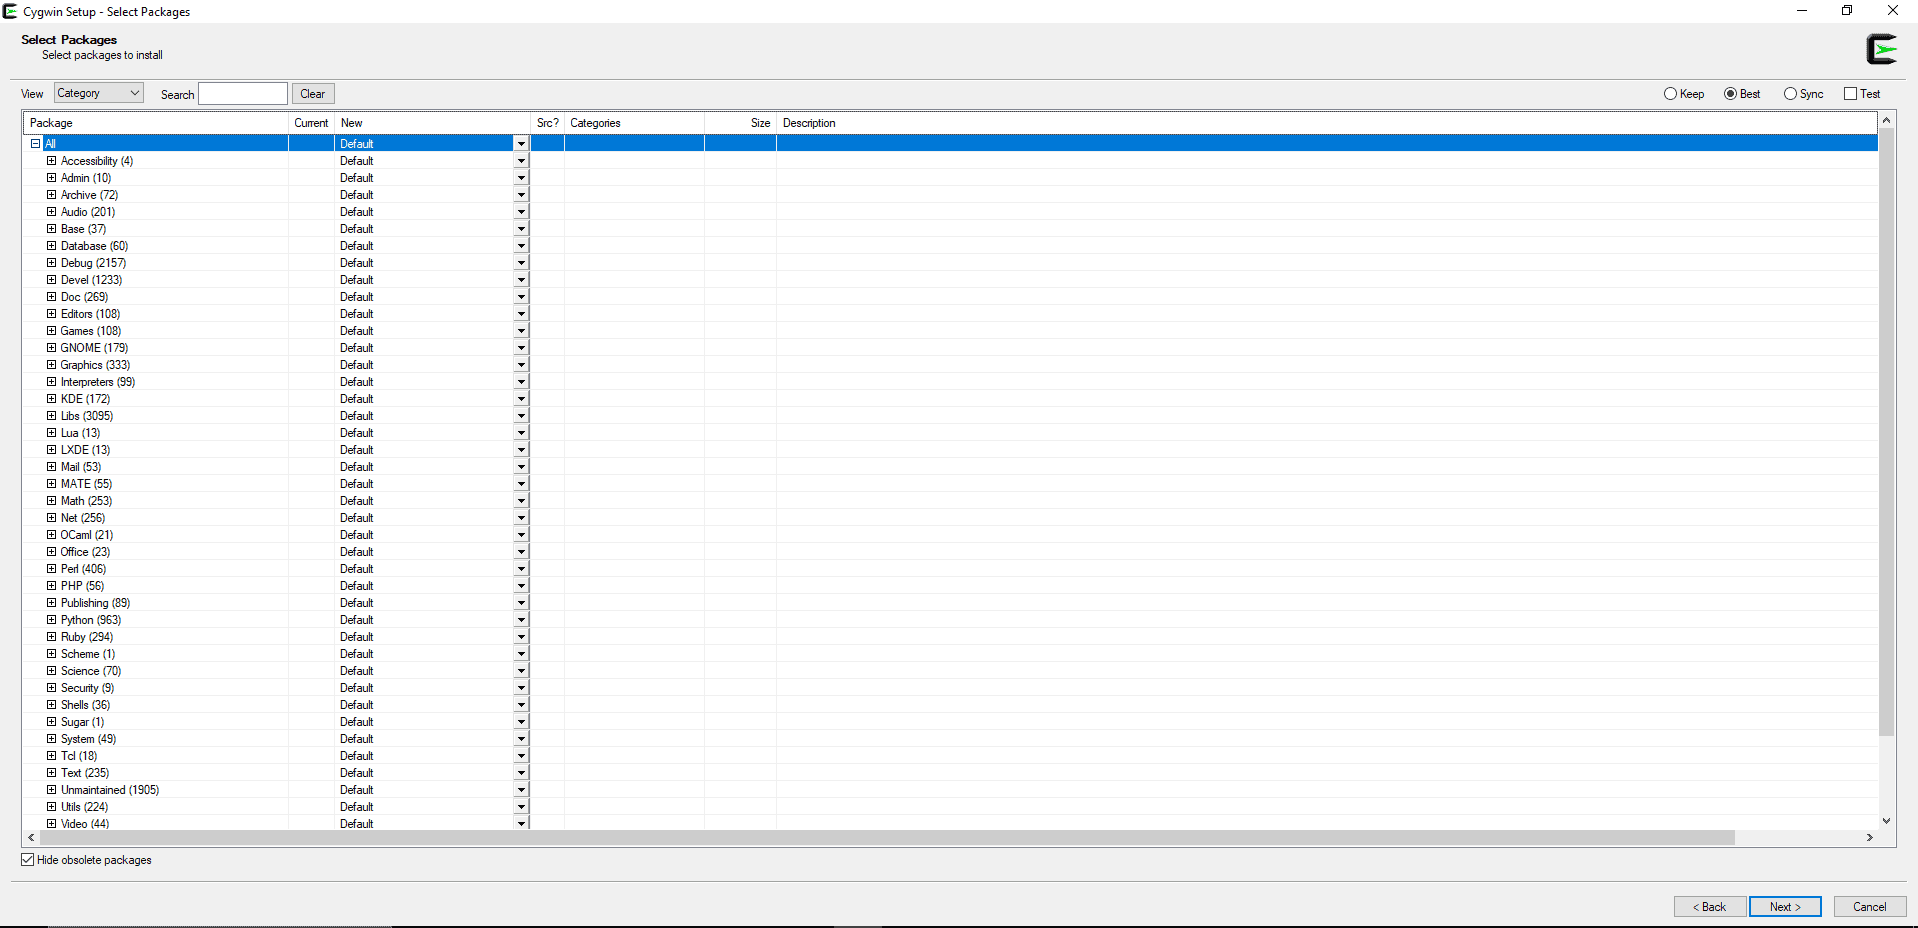Click the scroll down arrow
Image resolution: width=1918 pixels, height=928 pixels.
pyautogui.click(x=1886, y=821)
